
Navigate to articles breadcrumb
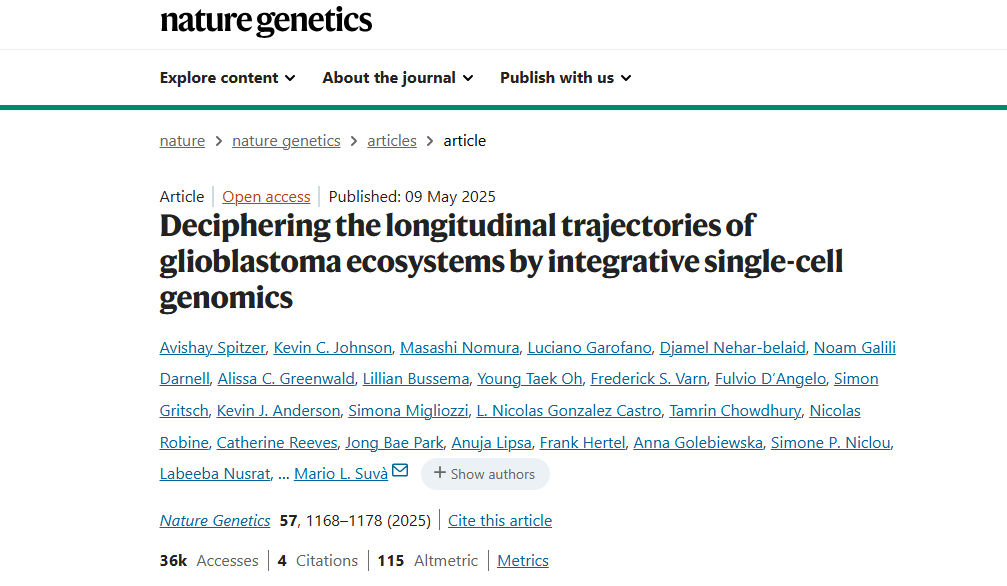(392, 141)
